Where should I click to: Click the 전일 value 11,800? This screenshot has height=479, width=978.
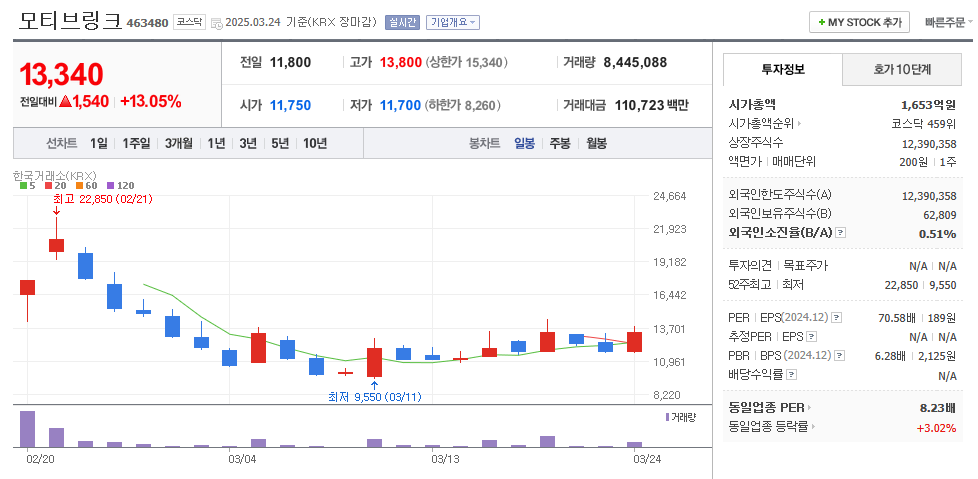(x=290, y=62)
